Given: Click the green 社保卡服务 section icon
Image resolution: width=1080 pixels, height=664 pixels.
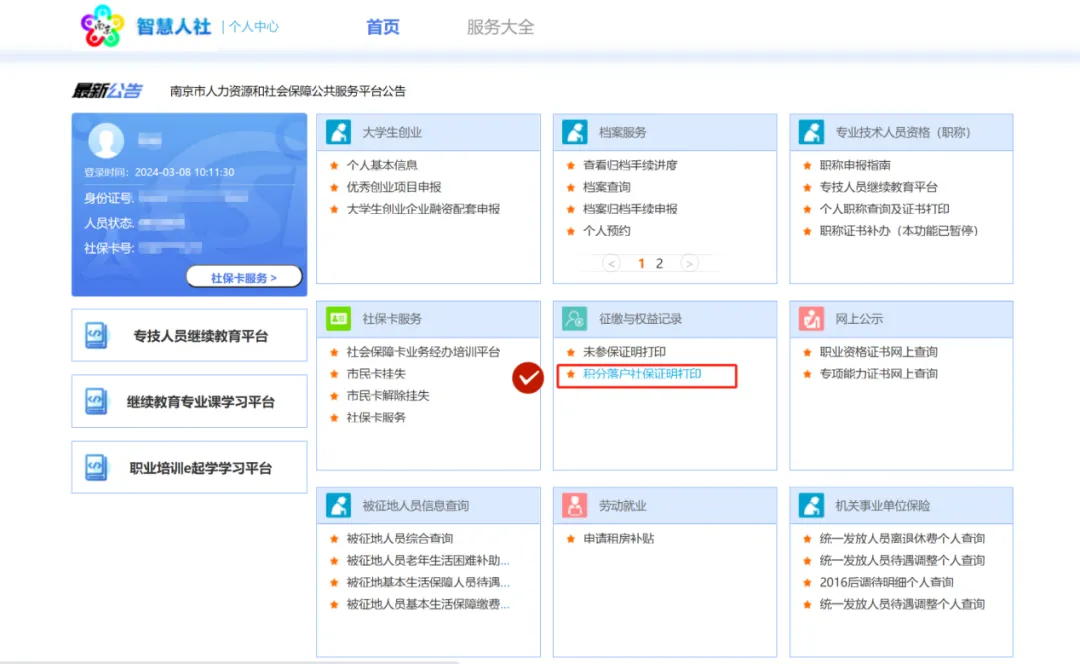Looking at the screenshot, I should tap(338, 318).
